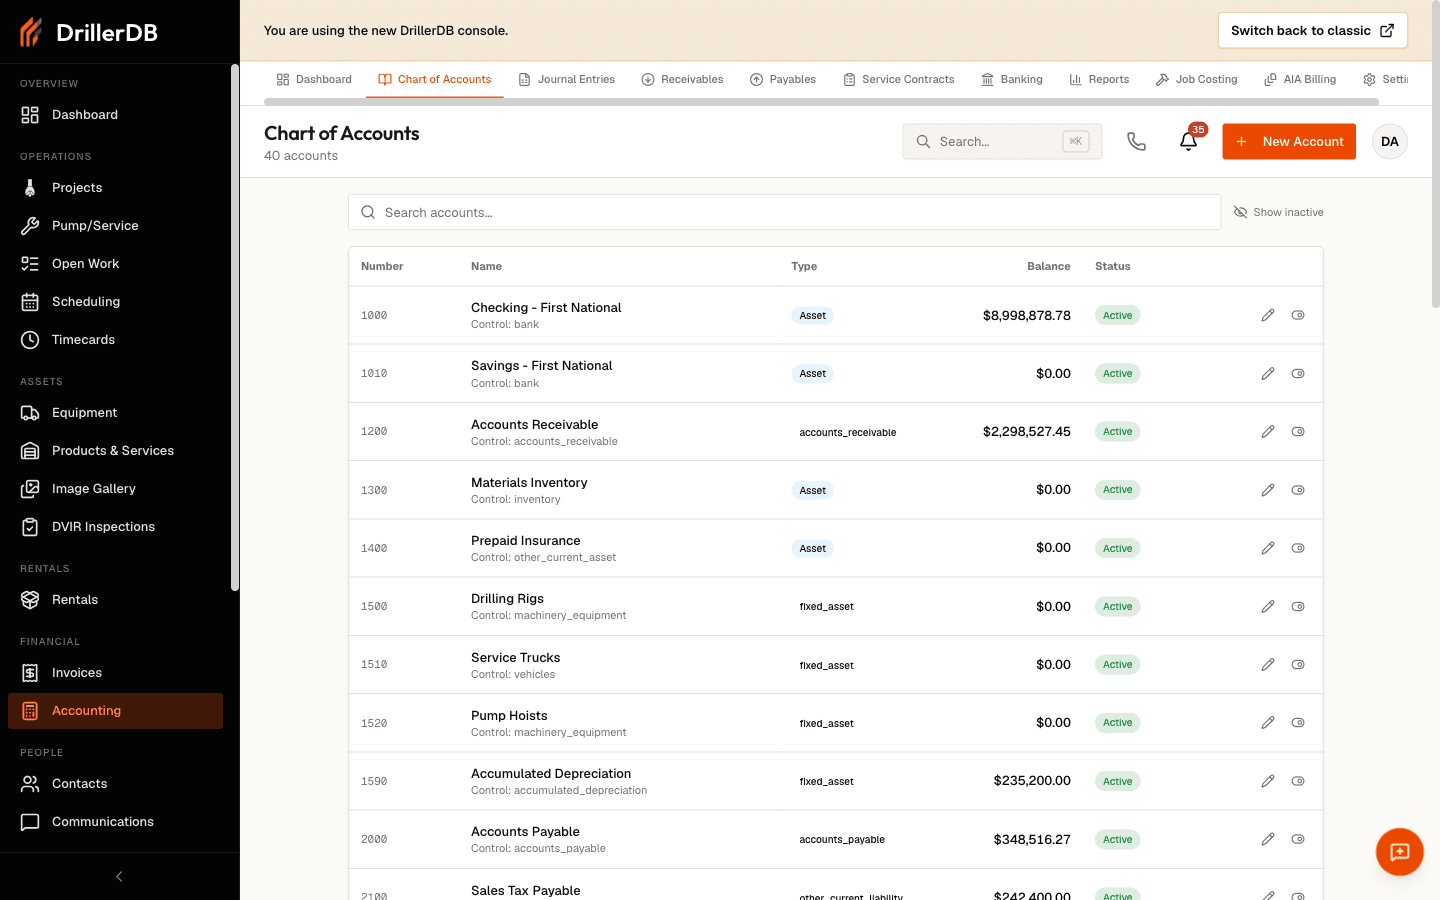Open Scheduling calendar in sidebar

(115, 302)
